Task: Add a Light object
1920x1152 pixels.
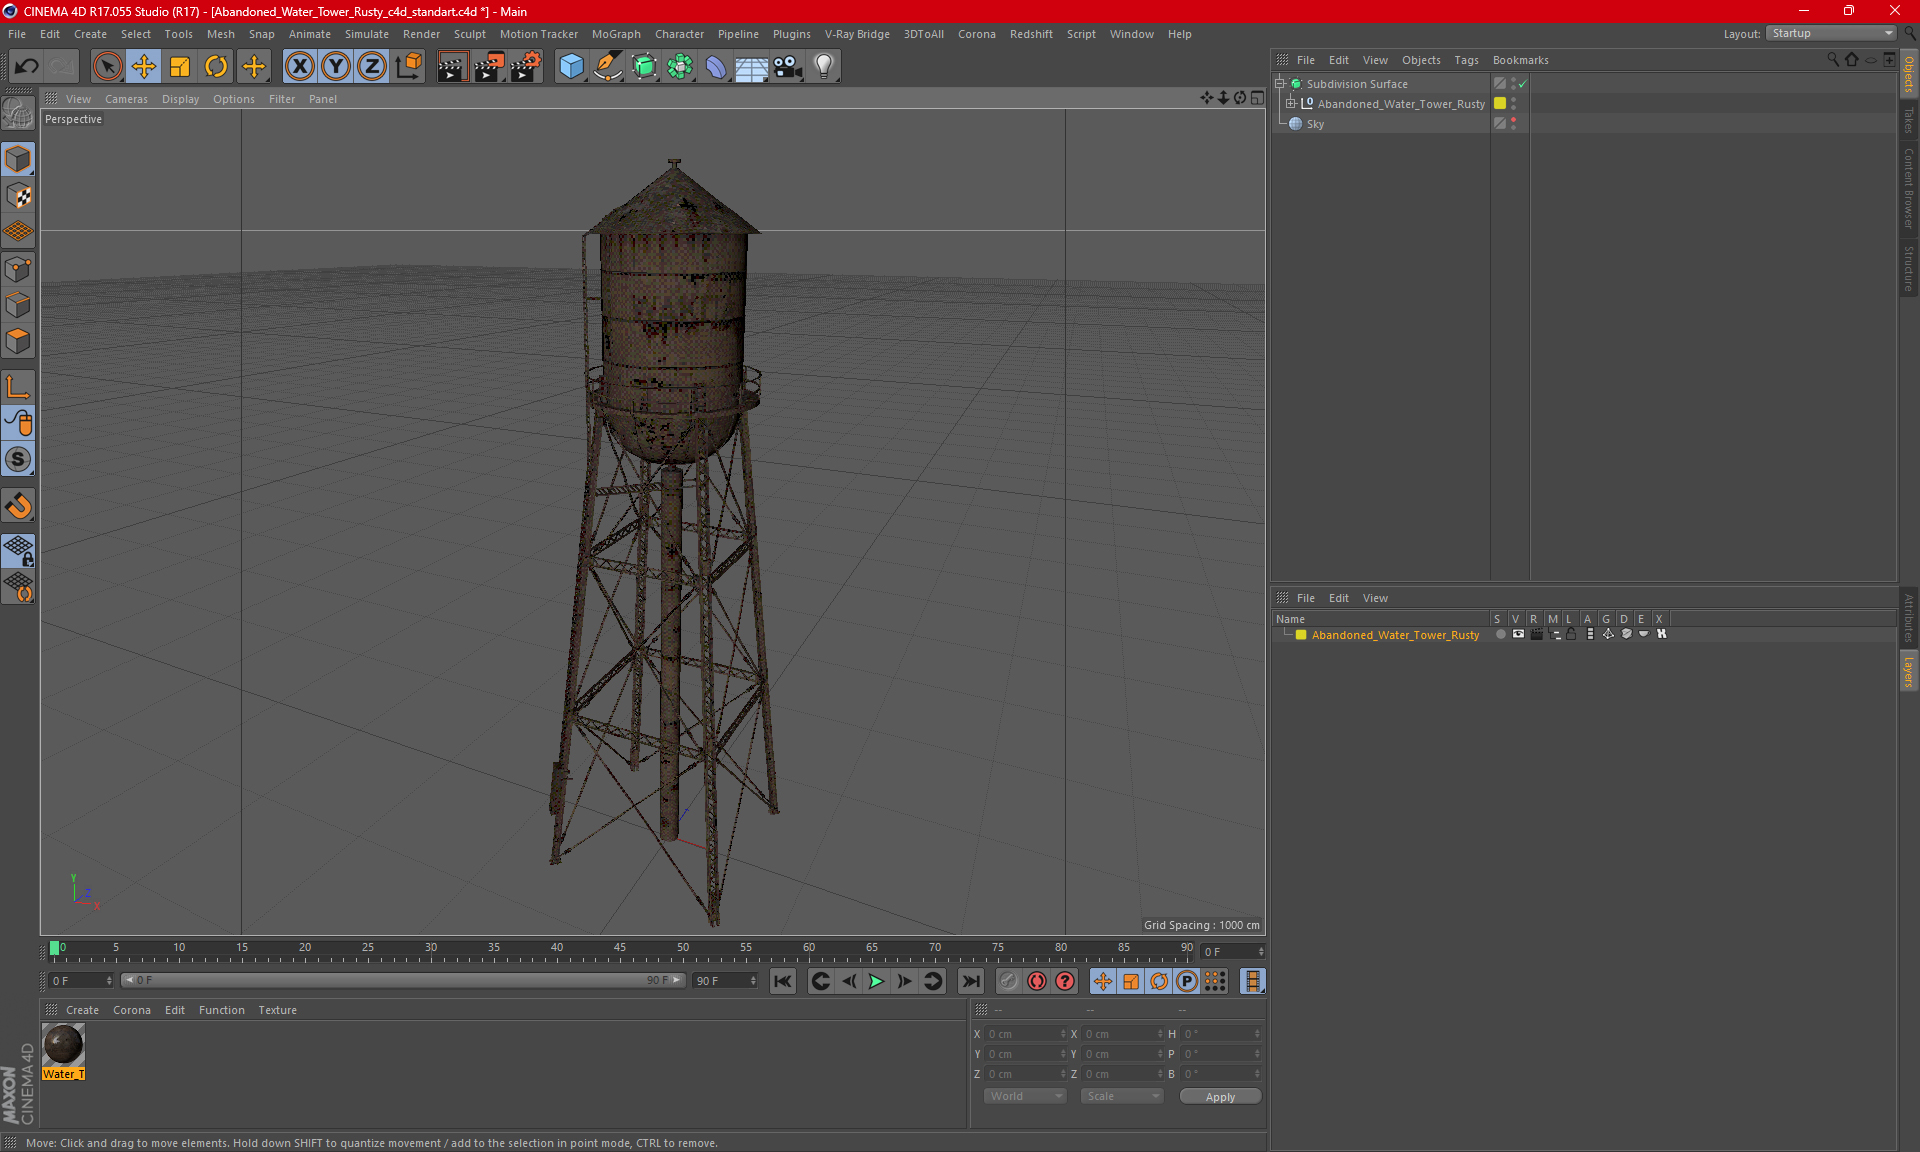Action: [x=824, y=67]
